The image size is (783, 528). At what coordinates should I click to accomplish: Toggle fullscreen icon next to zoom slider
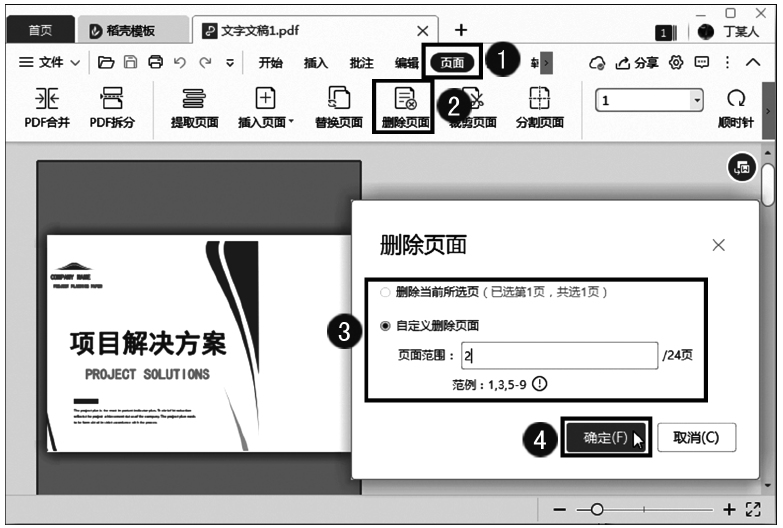(x=755, y=510)
